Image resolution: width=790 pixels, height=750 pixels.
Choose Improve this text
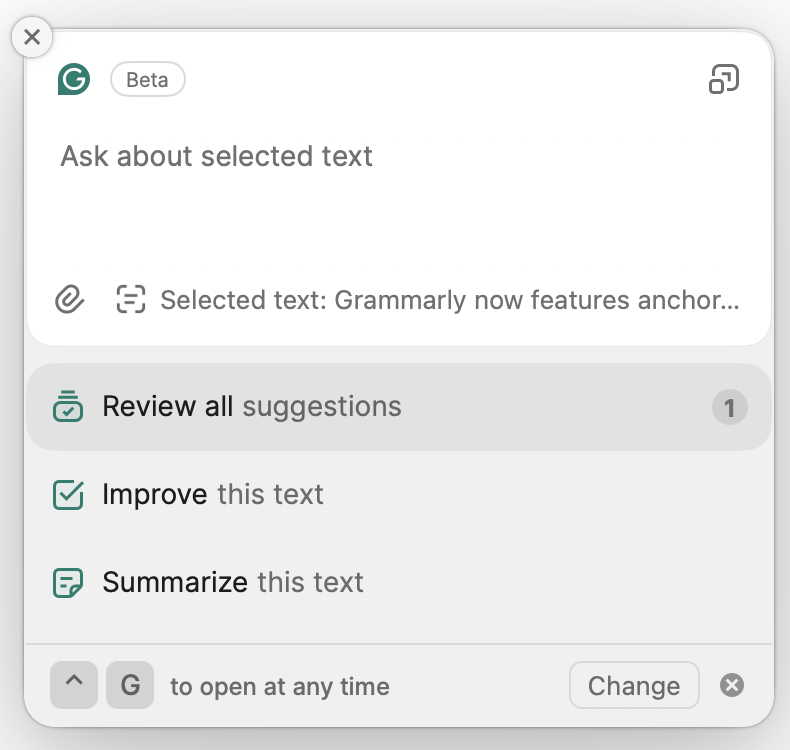click(x=399, y=494)
